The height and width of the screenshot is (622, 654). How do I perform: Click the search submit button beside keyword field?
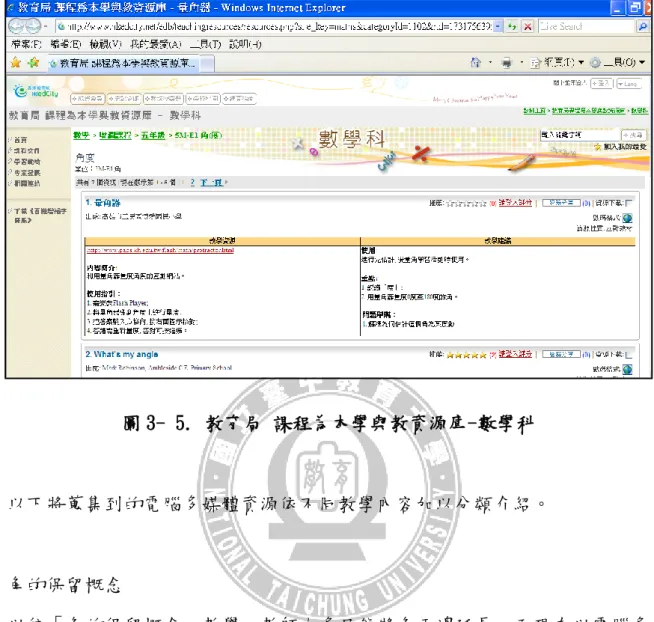(634, 135)
